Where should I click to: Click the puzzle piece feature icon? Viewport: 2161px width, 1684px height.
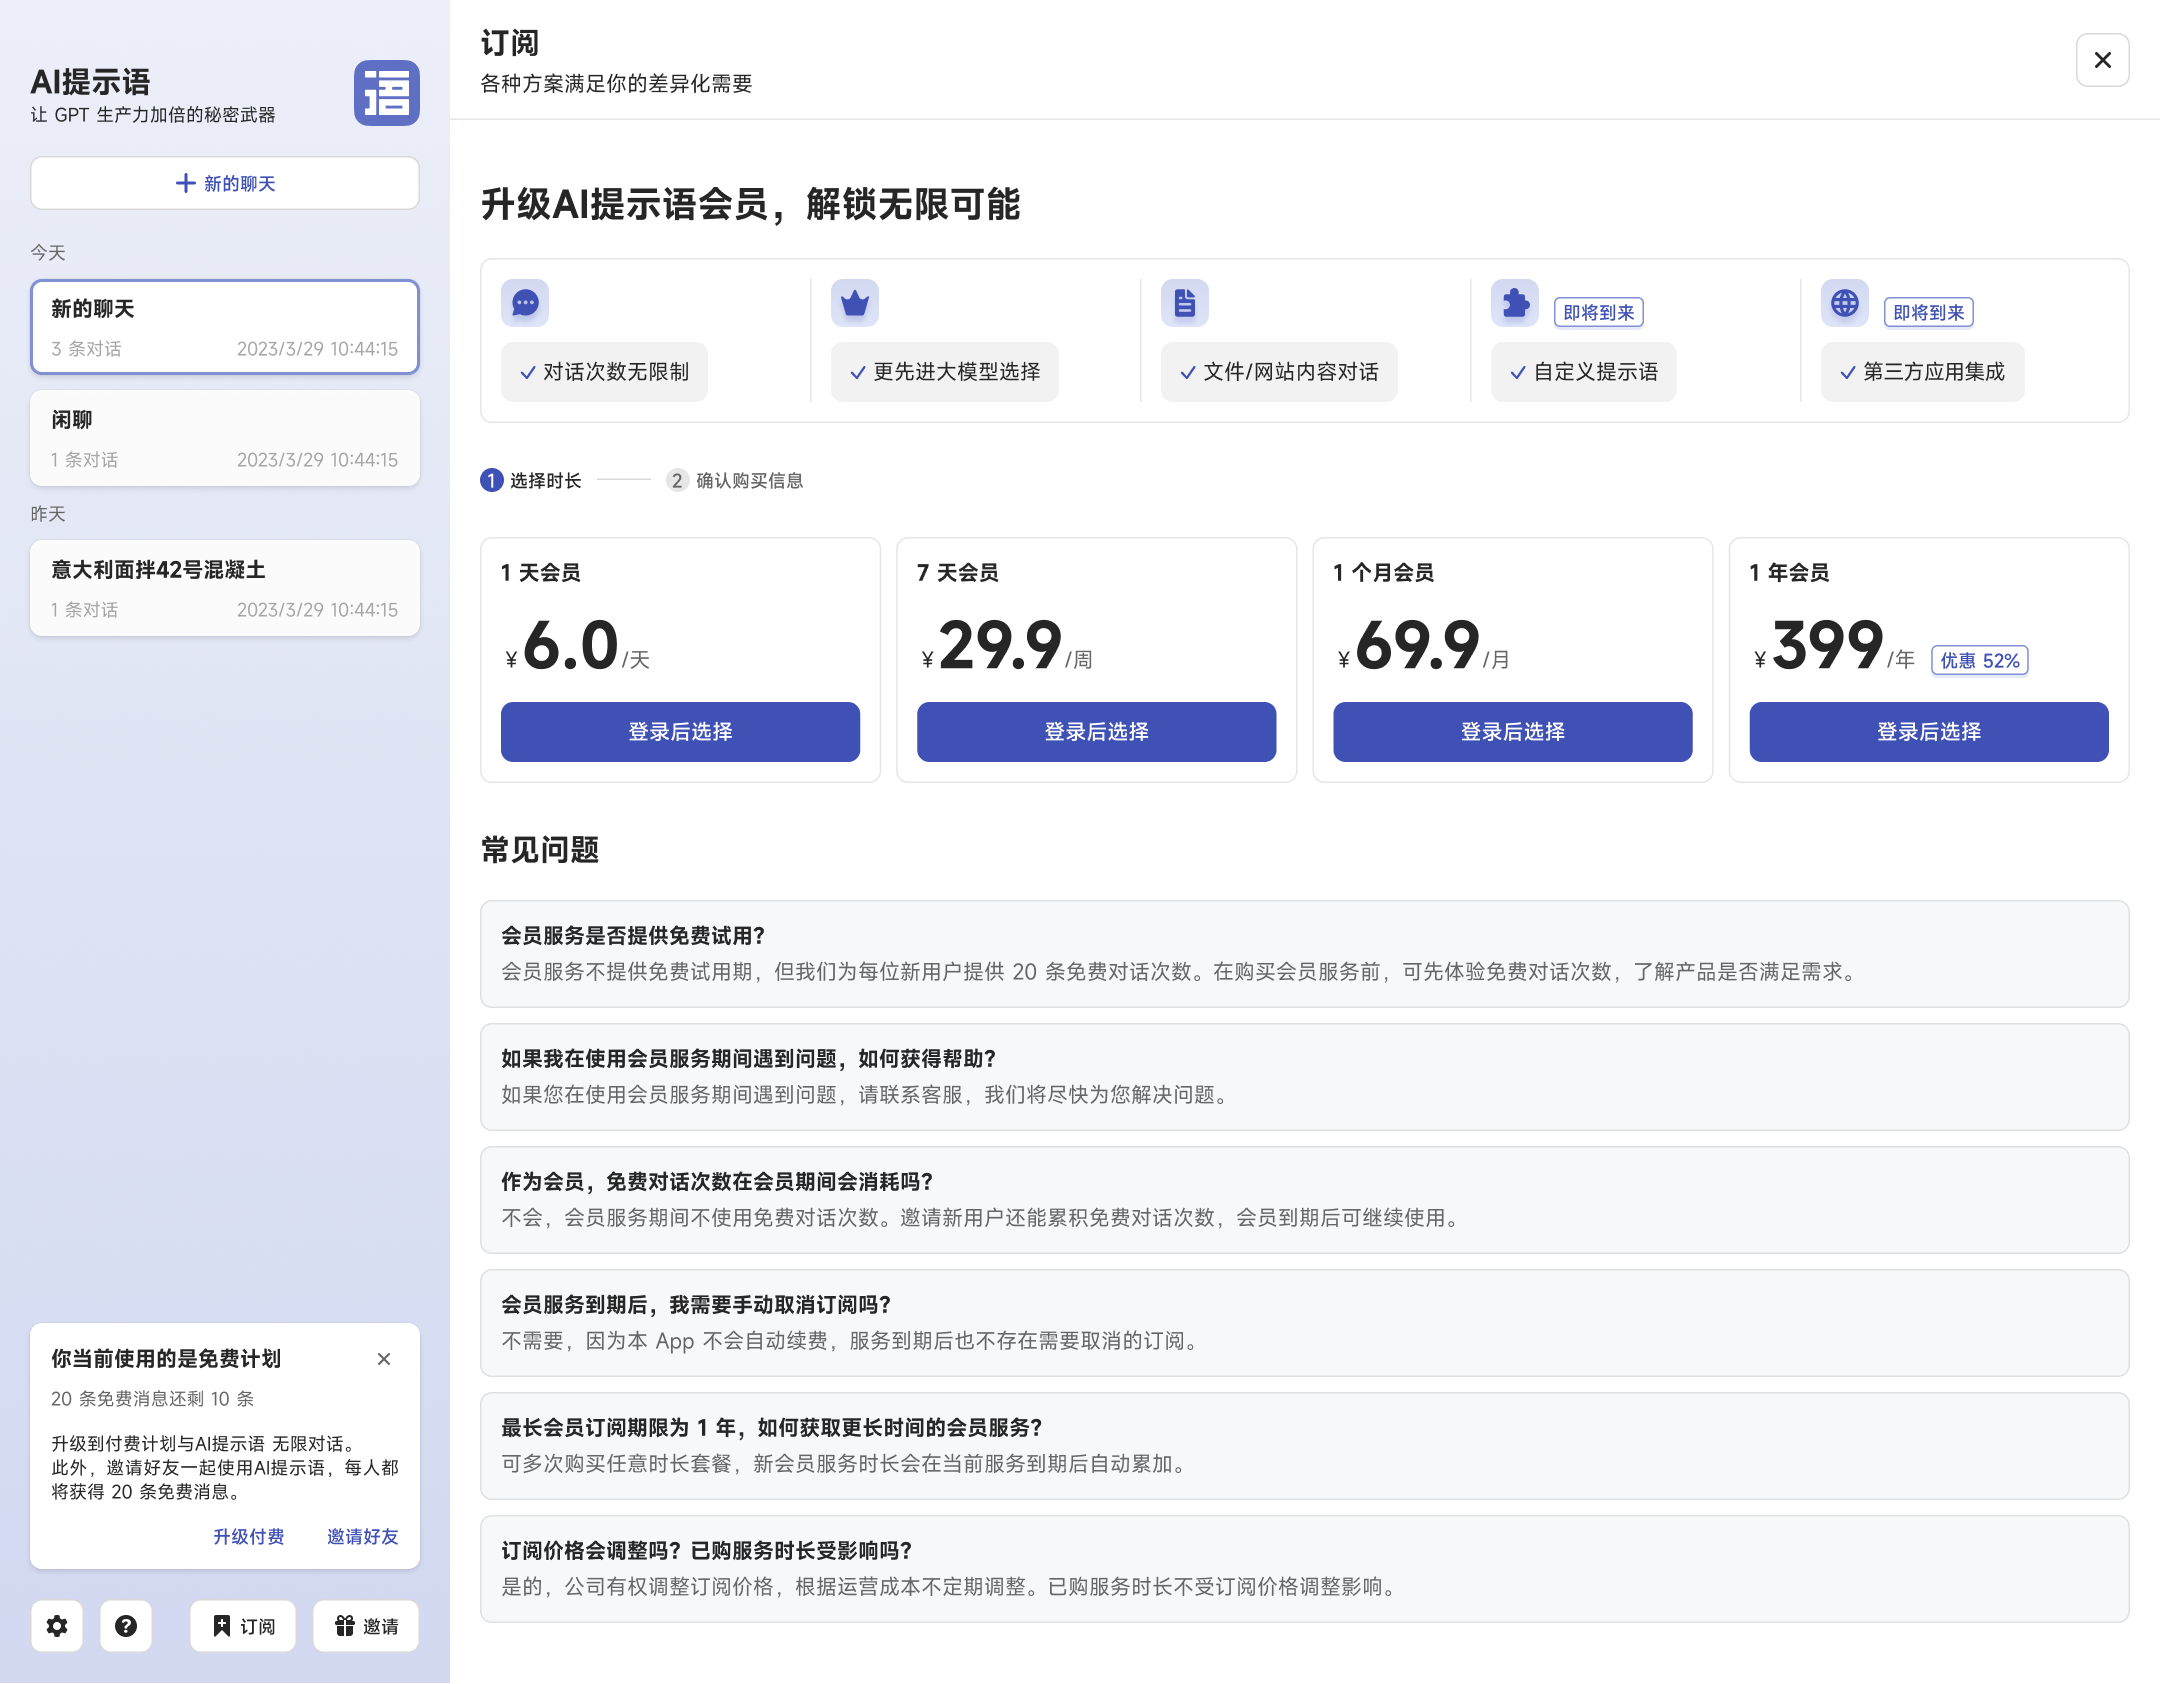click(1515, 303)
